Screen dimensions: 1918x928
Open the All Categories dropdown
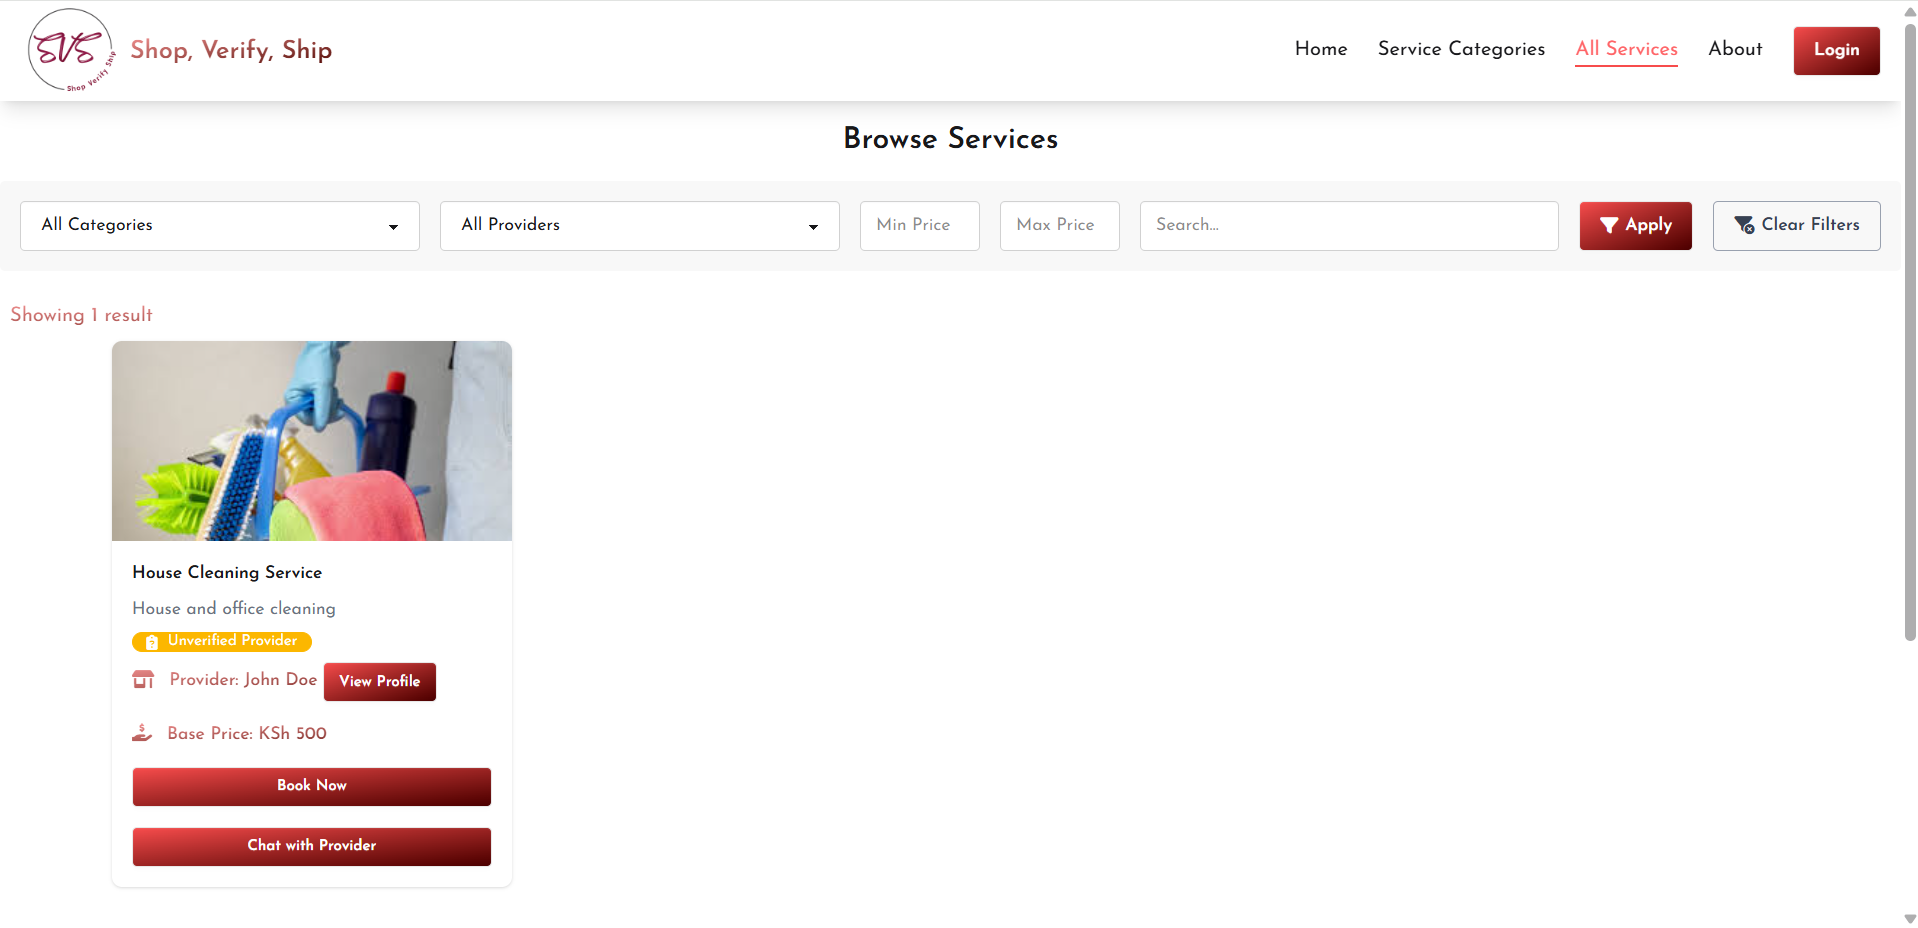tap(220, 226)
